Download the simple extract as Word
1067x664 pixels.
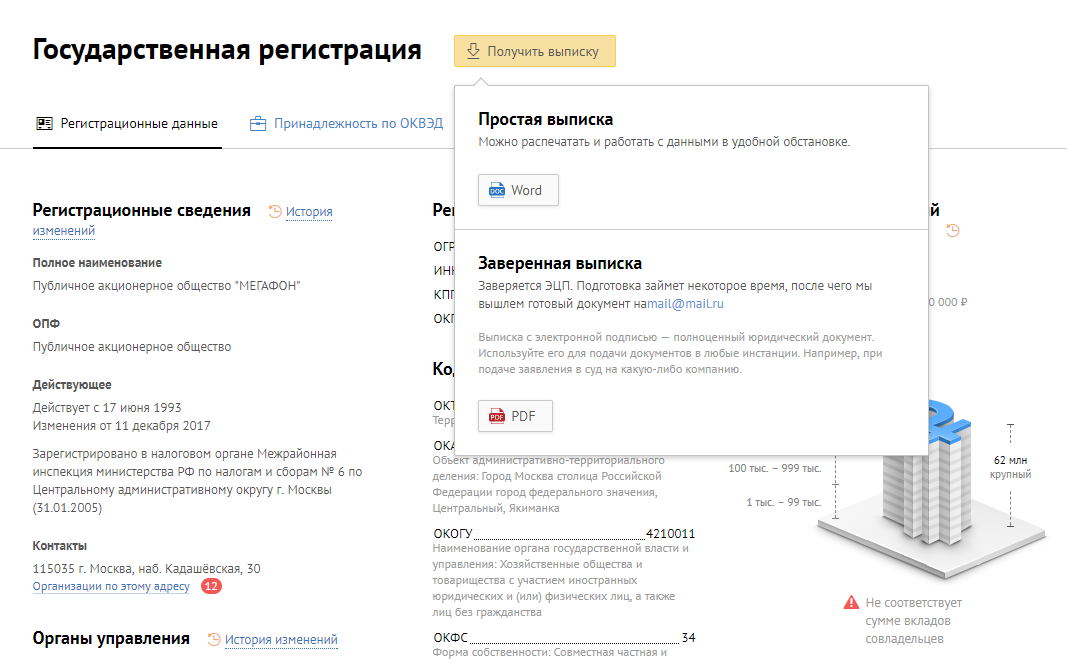click(x=518, y=190)
